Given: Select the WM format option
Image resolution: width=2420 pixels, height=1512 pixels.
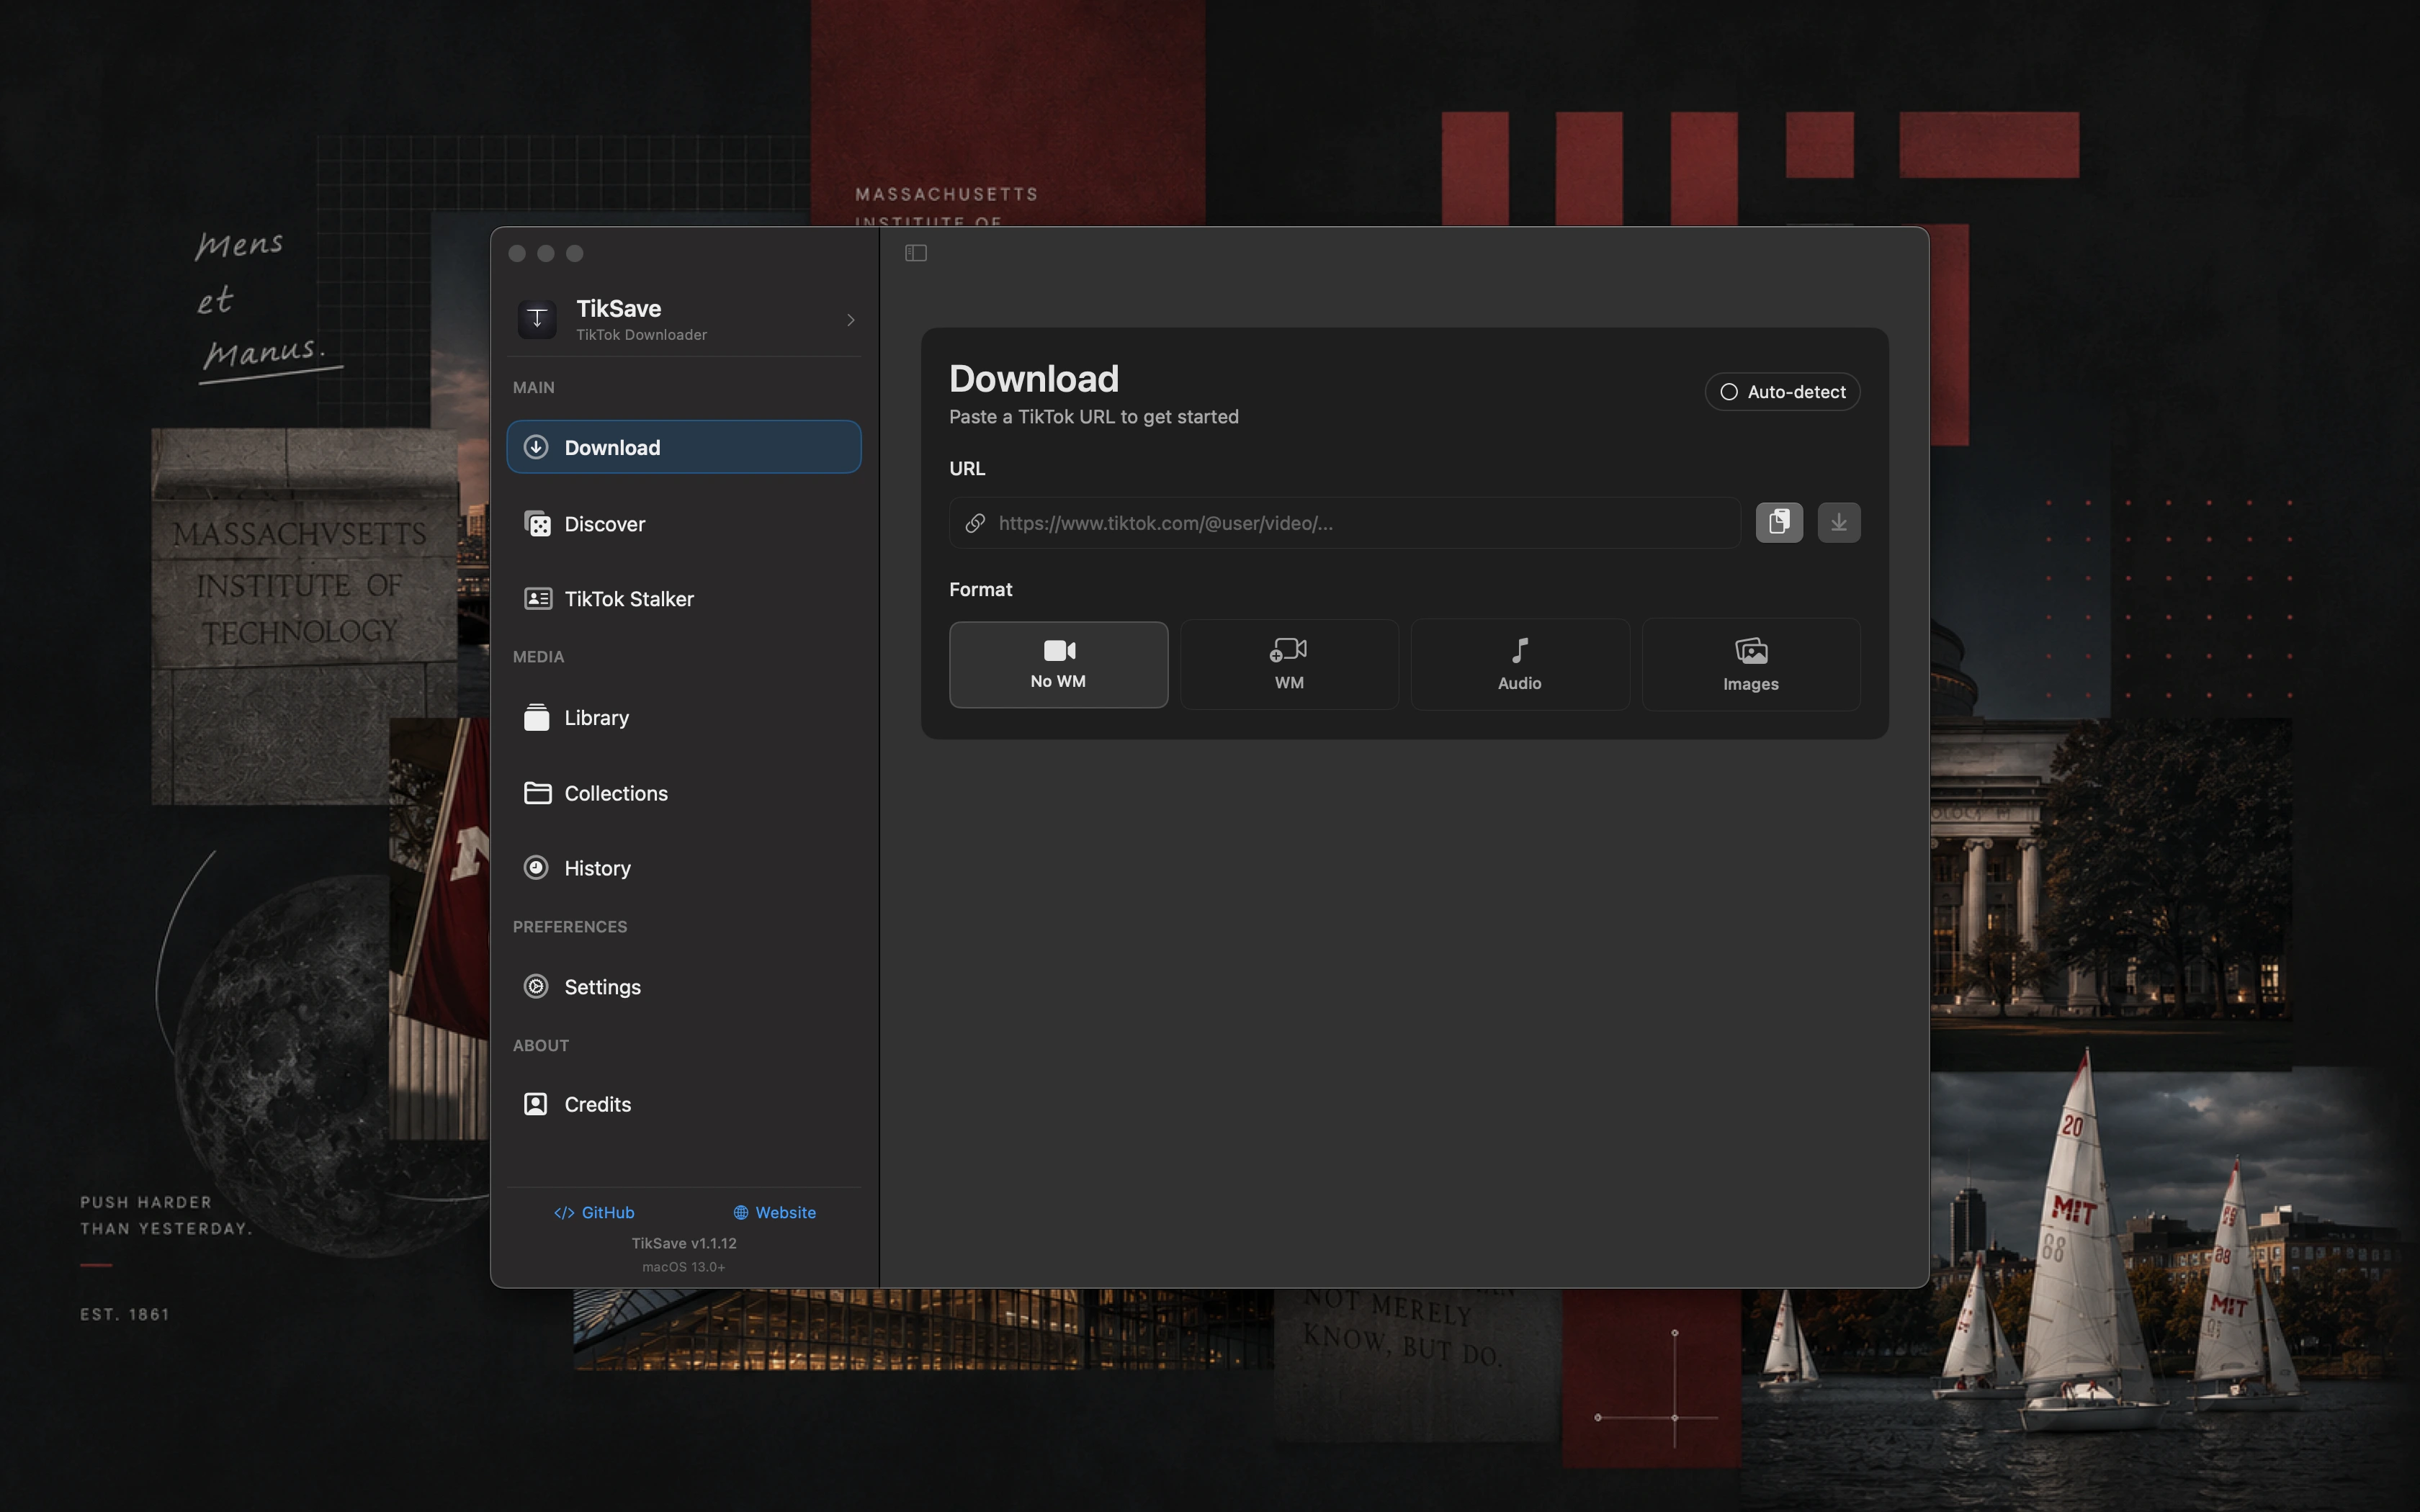Looking at the screenshot, I should pos(1289,665).
